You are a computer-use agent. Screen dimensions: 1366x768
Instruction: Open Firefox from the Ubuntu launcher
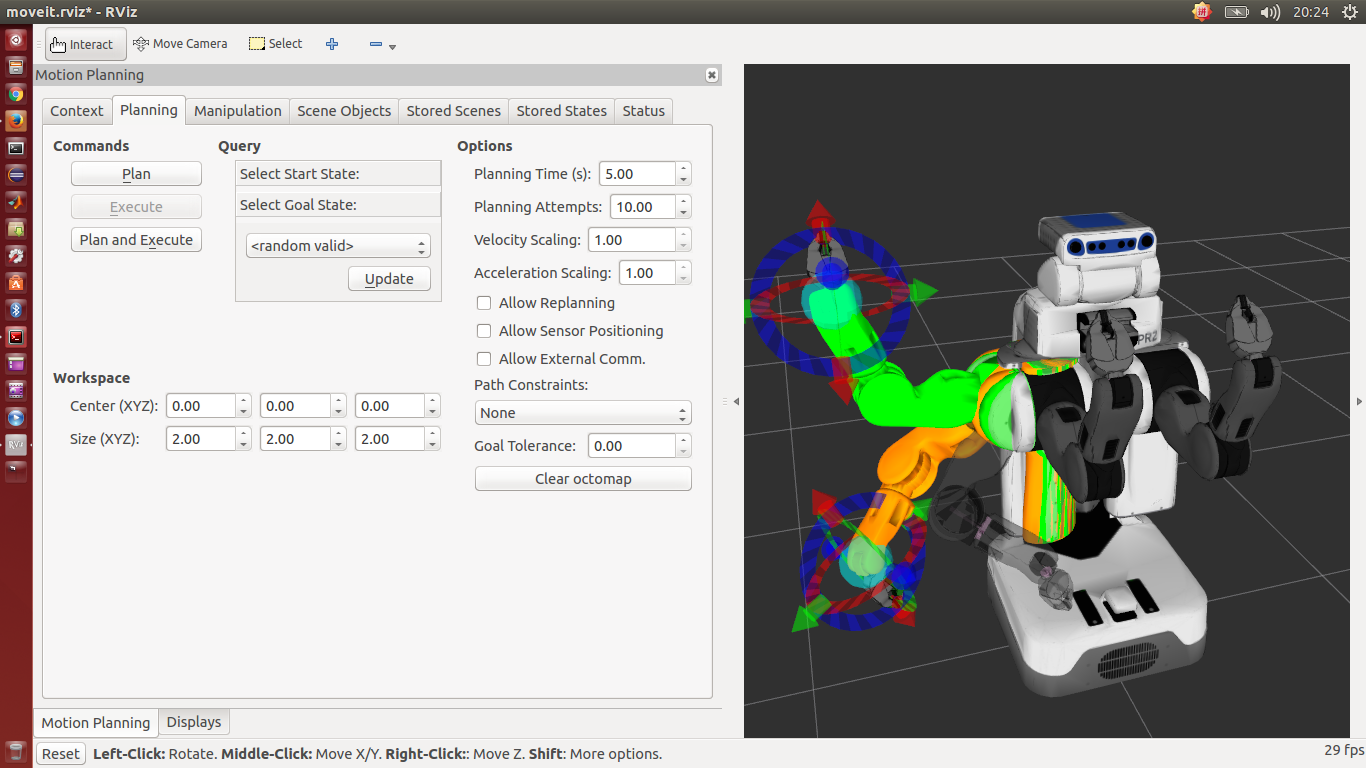click(x=16, y=121)
